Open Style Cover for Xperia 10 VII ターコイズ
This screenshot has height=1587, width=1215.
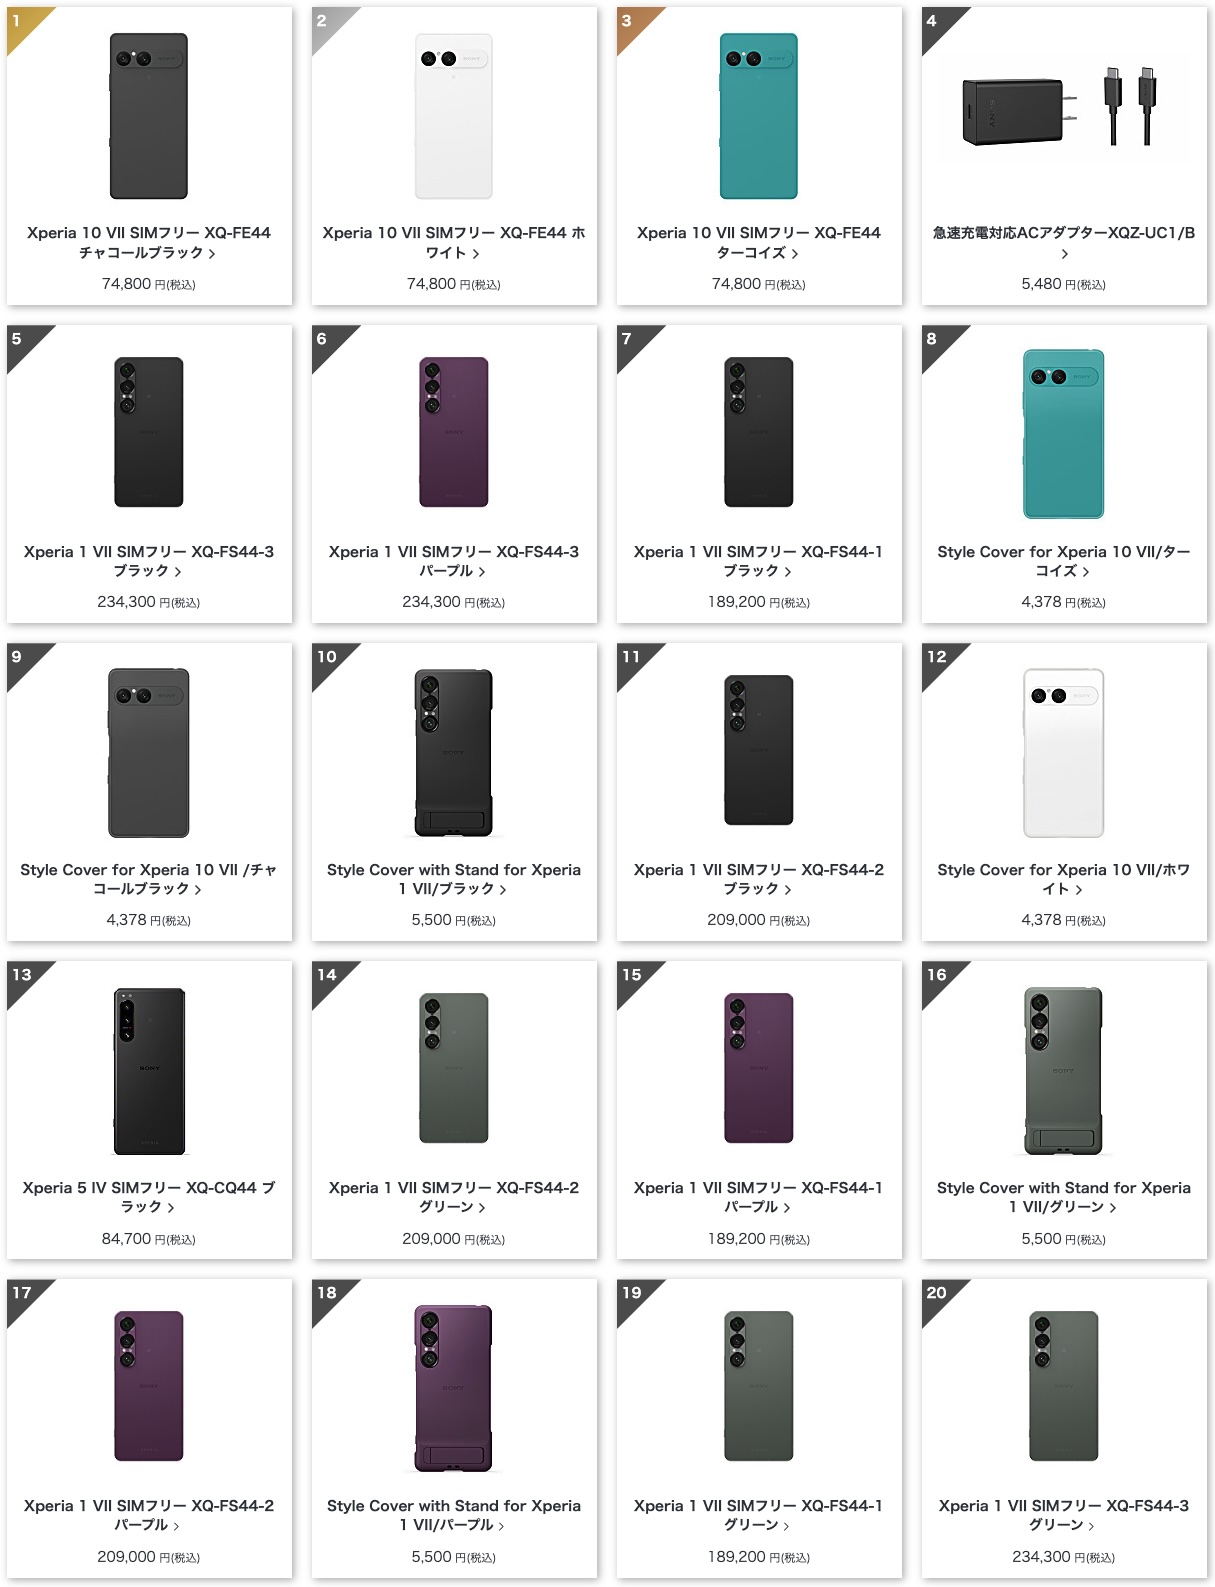point(1064,561)
